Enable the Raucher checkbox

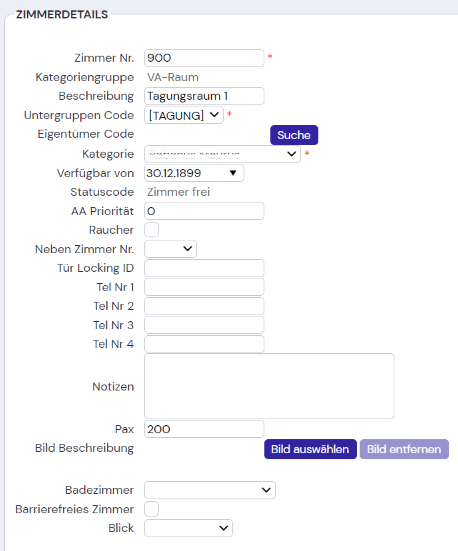(151, 230)
